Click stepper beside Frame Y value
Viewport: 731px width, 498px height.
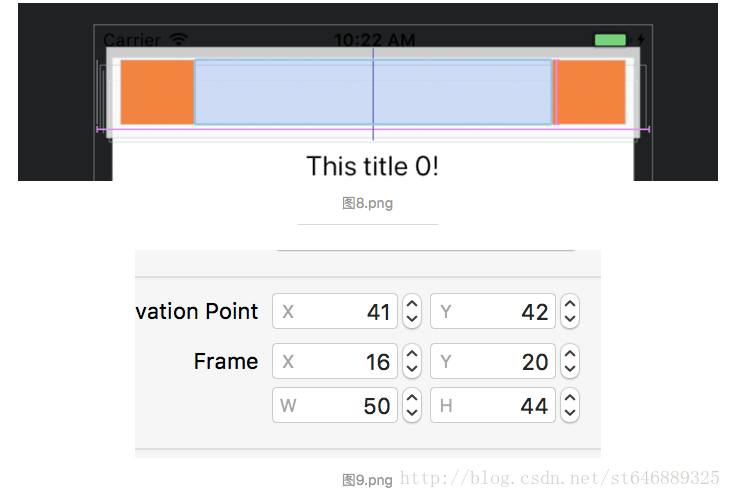click(570, 361)
